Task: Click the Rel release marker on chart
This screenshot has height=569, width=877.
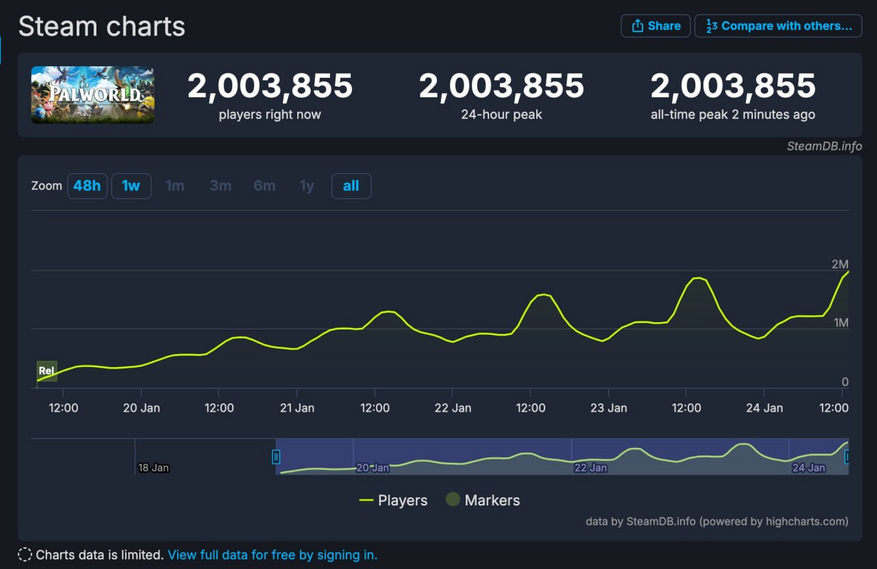Action: point(46,371)
